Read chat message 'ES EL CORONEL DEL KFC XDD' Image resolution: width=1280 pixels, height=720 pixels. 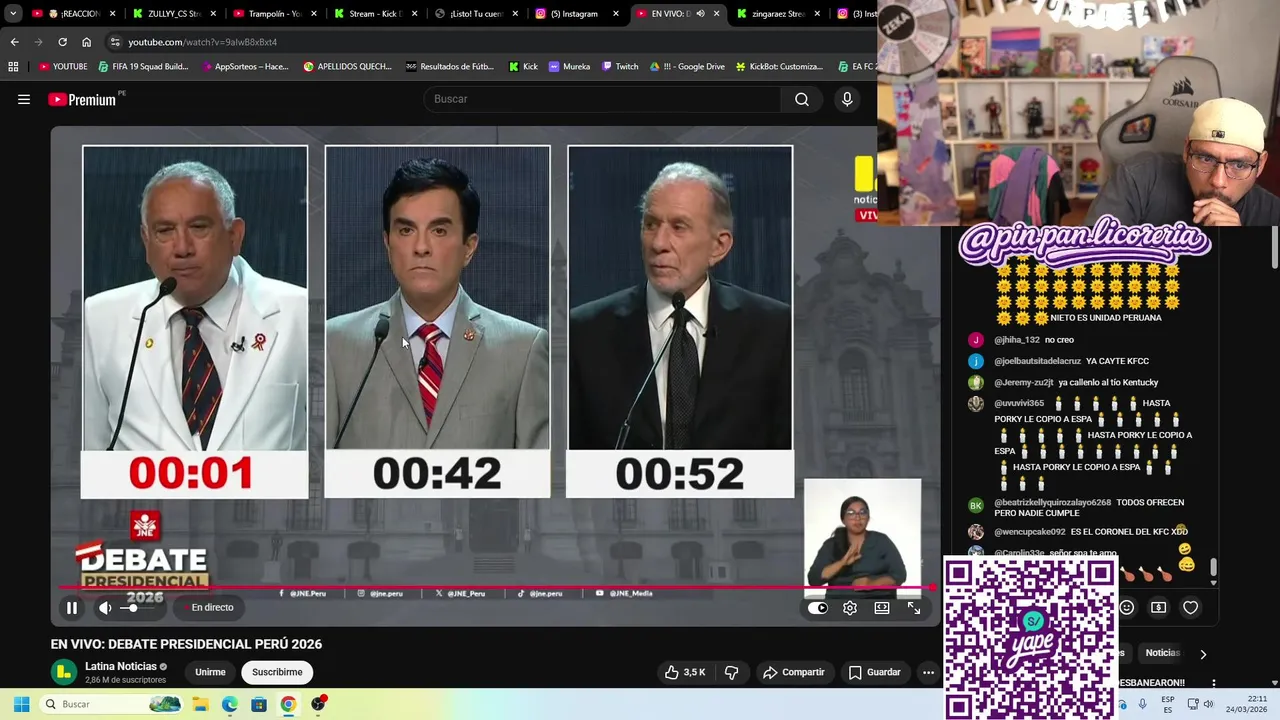1129,532
